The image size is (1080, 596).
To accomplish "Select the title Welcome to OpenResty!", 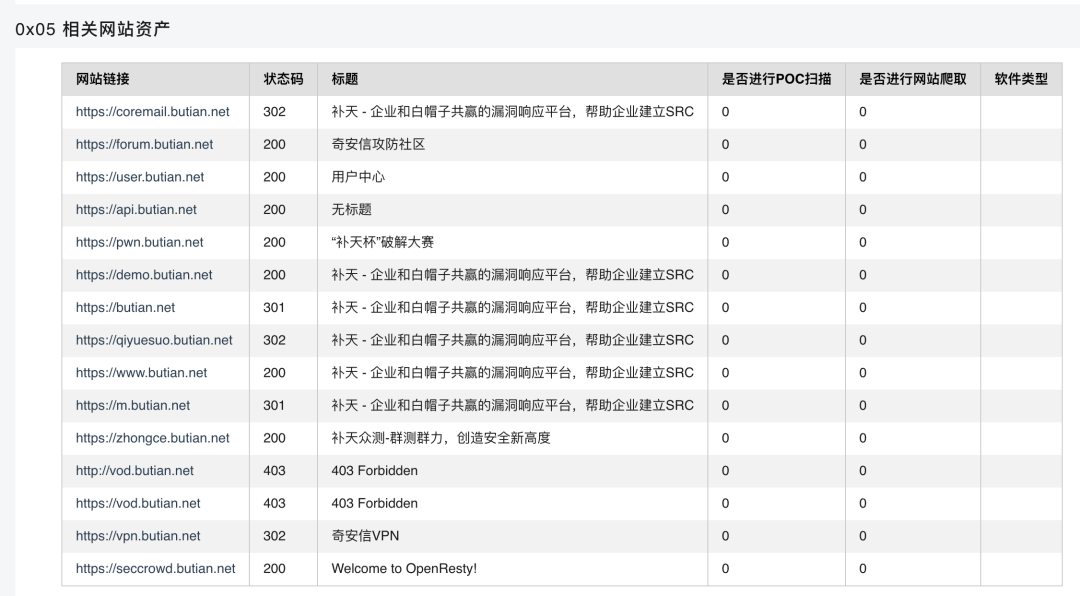I will click(404, 568).
